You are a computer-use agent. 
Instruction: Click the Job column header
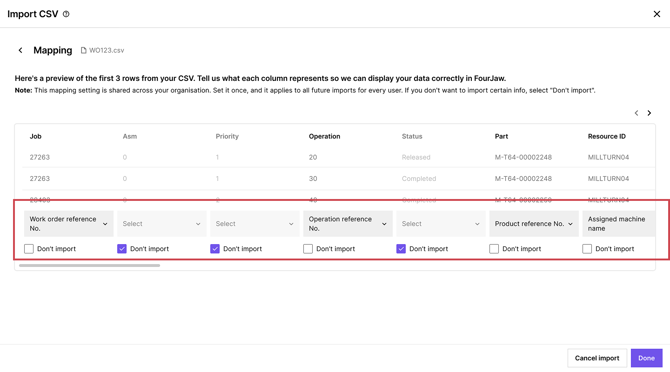point(35,136)
